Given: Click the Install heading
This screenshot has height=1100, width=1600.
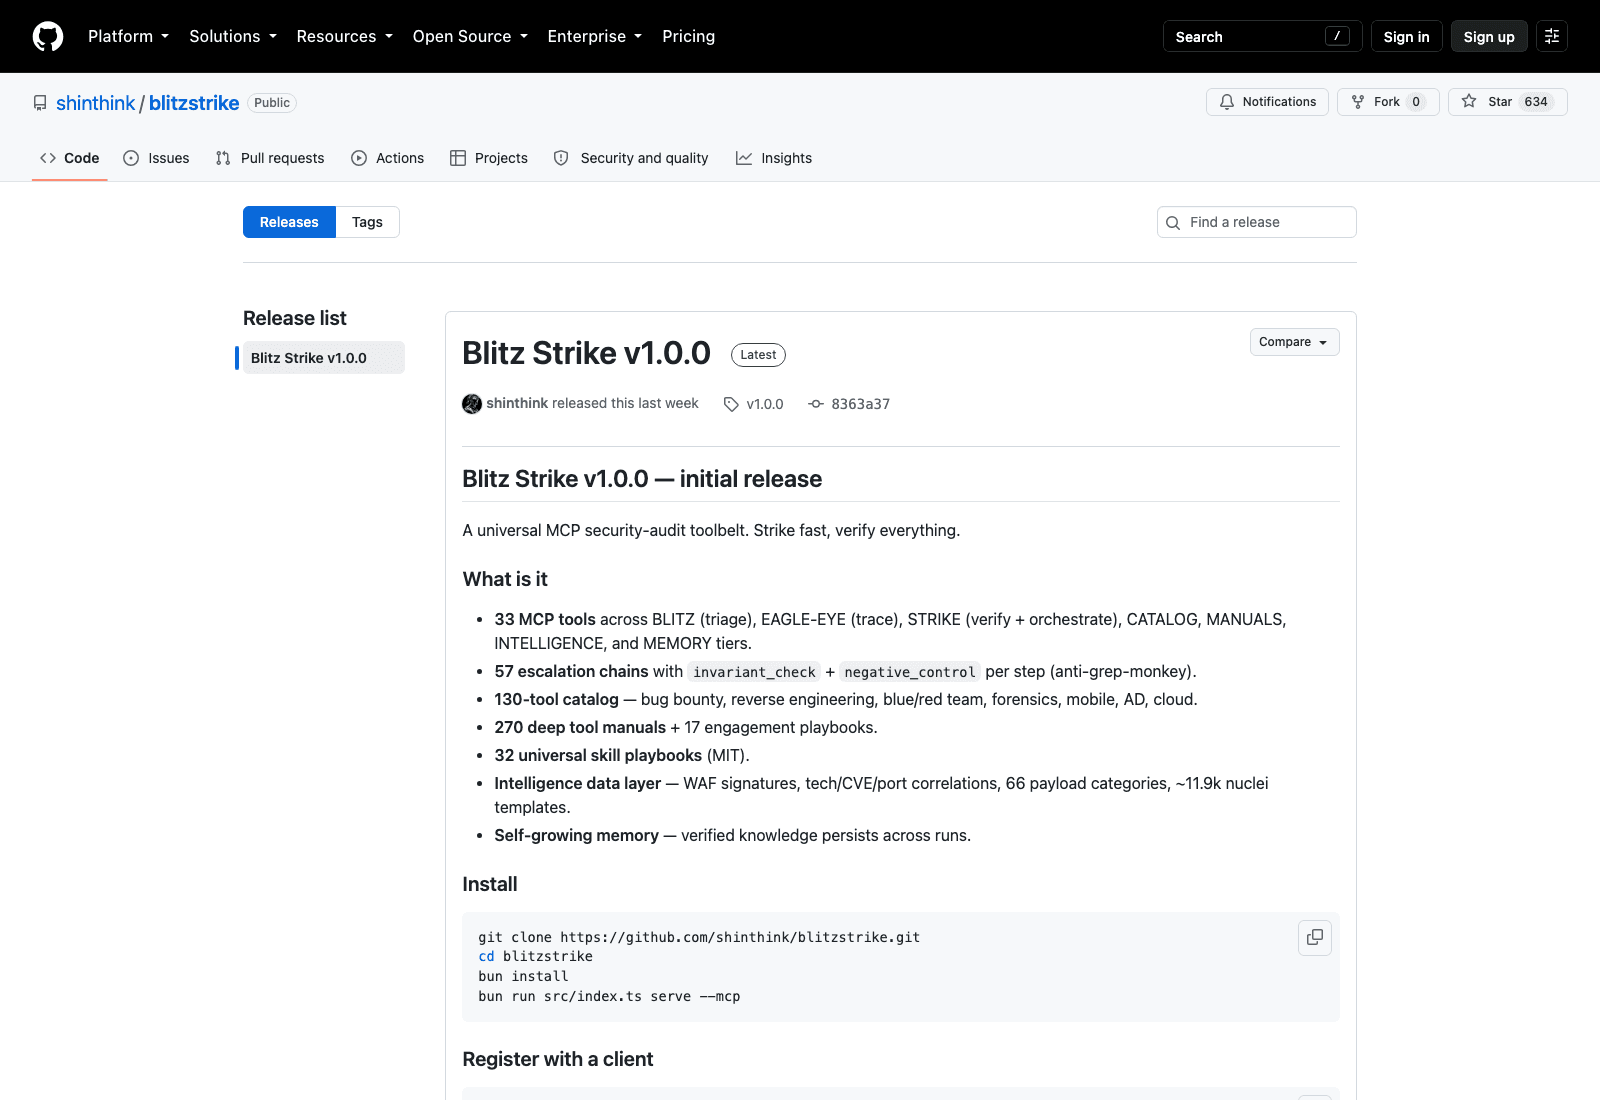Looking at the screenshot, I should 490,884.
